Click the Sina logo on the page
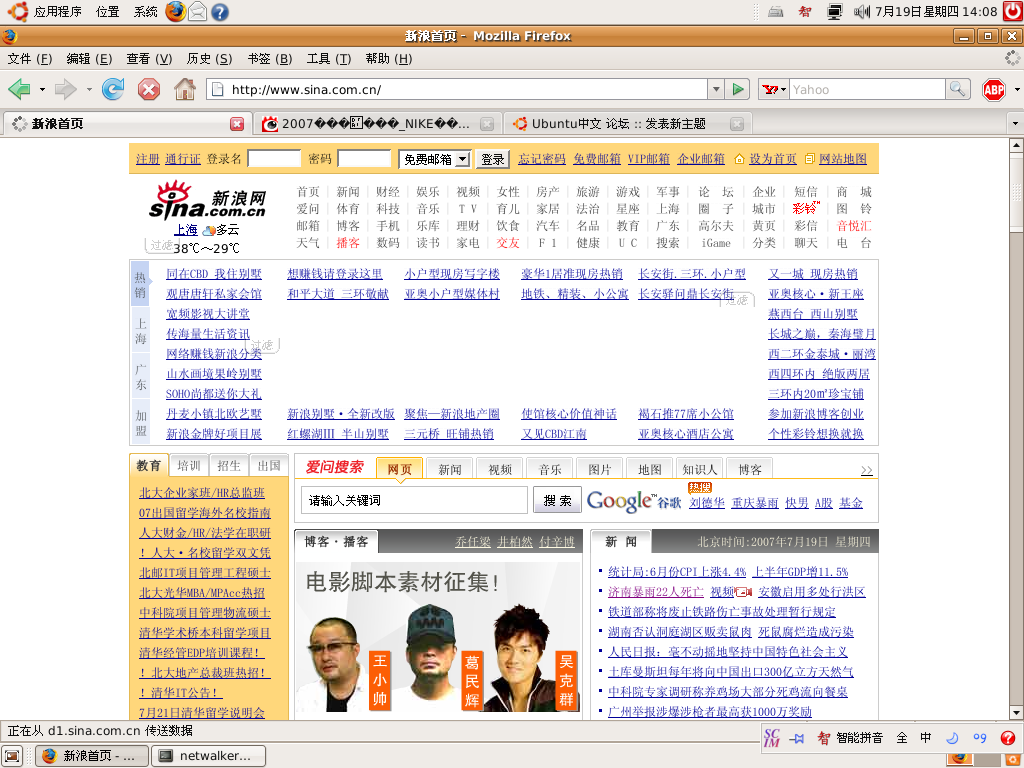Screen dimensions: 1024x768 [208, 200]
